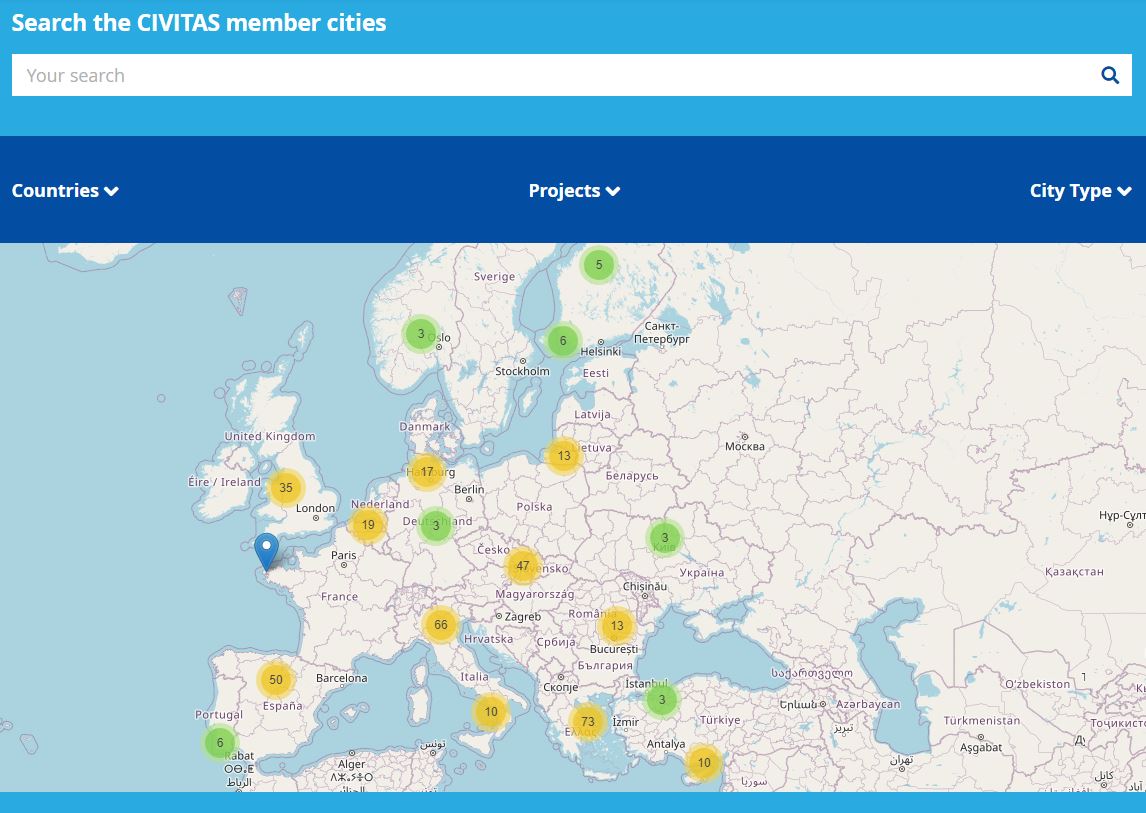Select the blue map pin near Brittany
The height and width of the screenshot is (813, 1146).
click(266, 552)
